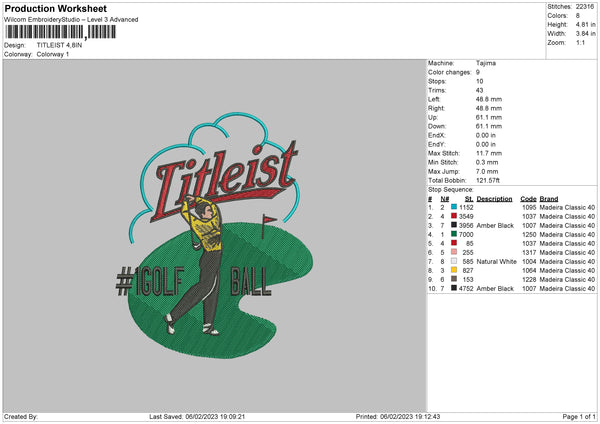The image size is (600, 424).
Task: Click the stops value '10'
Action: 479,82
